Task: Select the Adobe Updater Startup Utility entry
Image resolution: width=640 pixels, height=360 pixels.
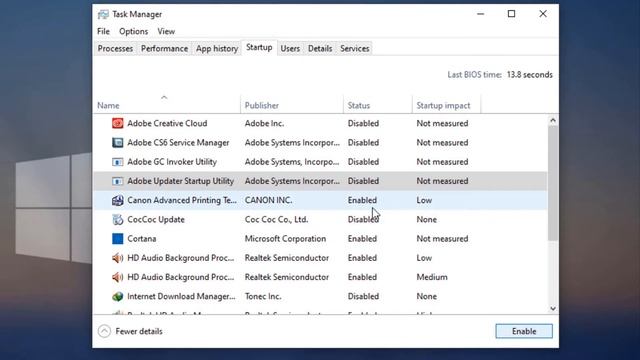Action: pos(180,181)
